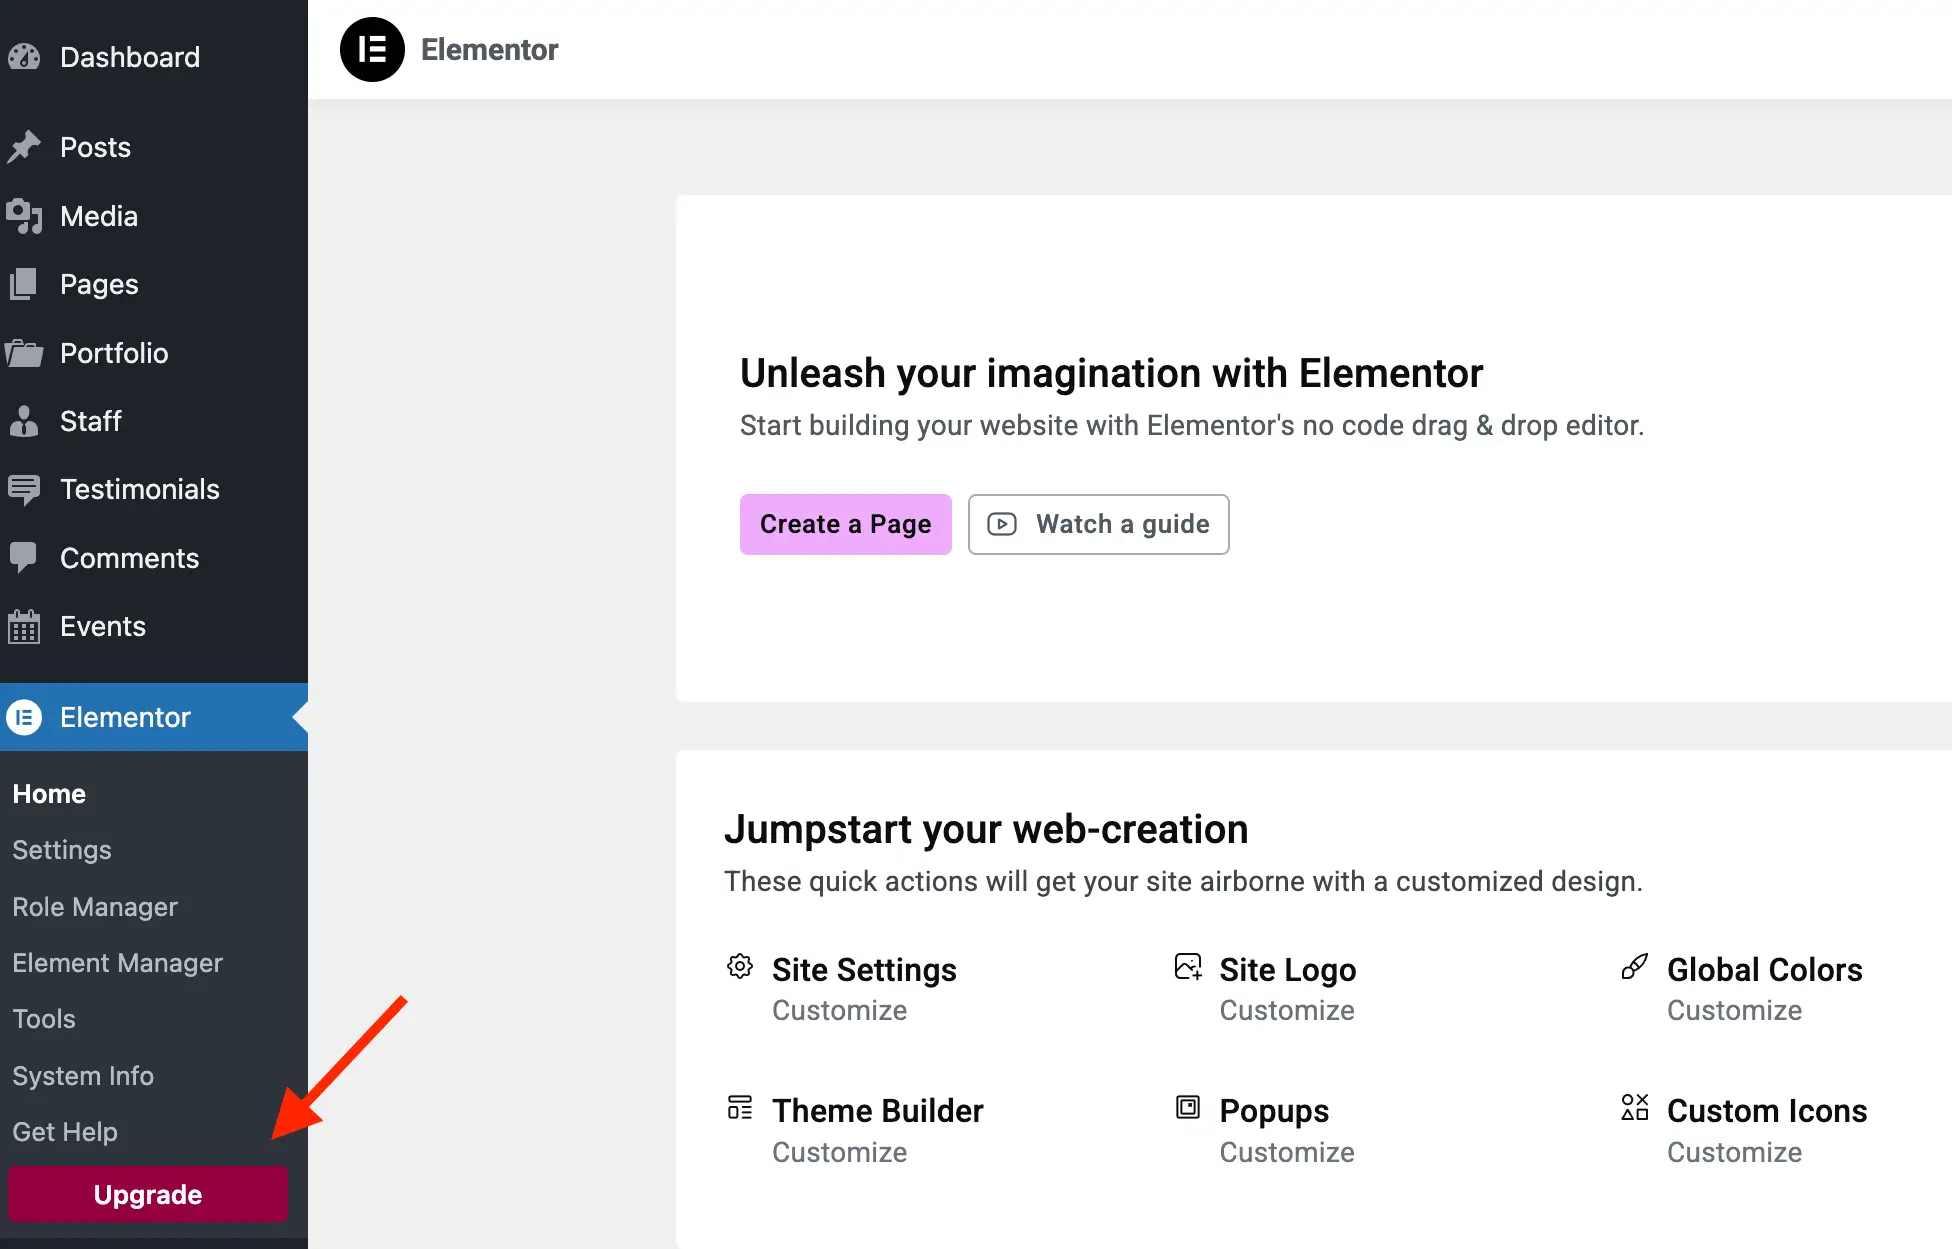Click the Popups window icon

1188,1108
